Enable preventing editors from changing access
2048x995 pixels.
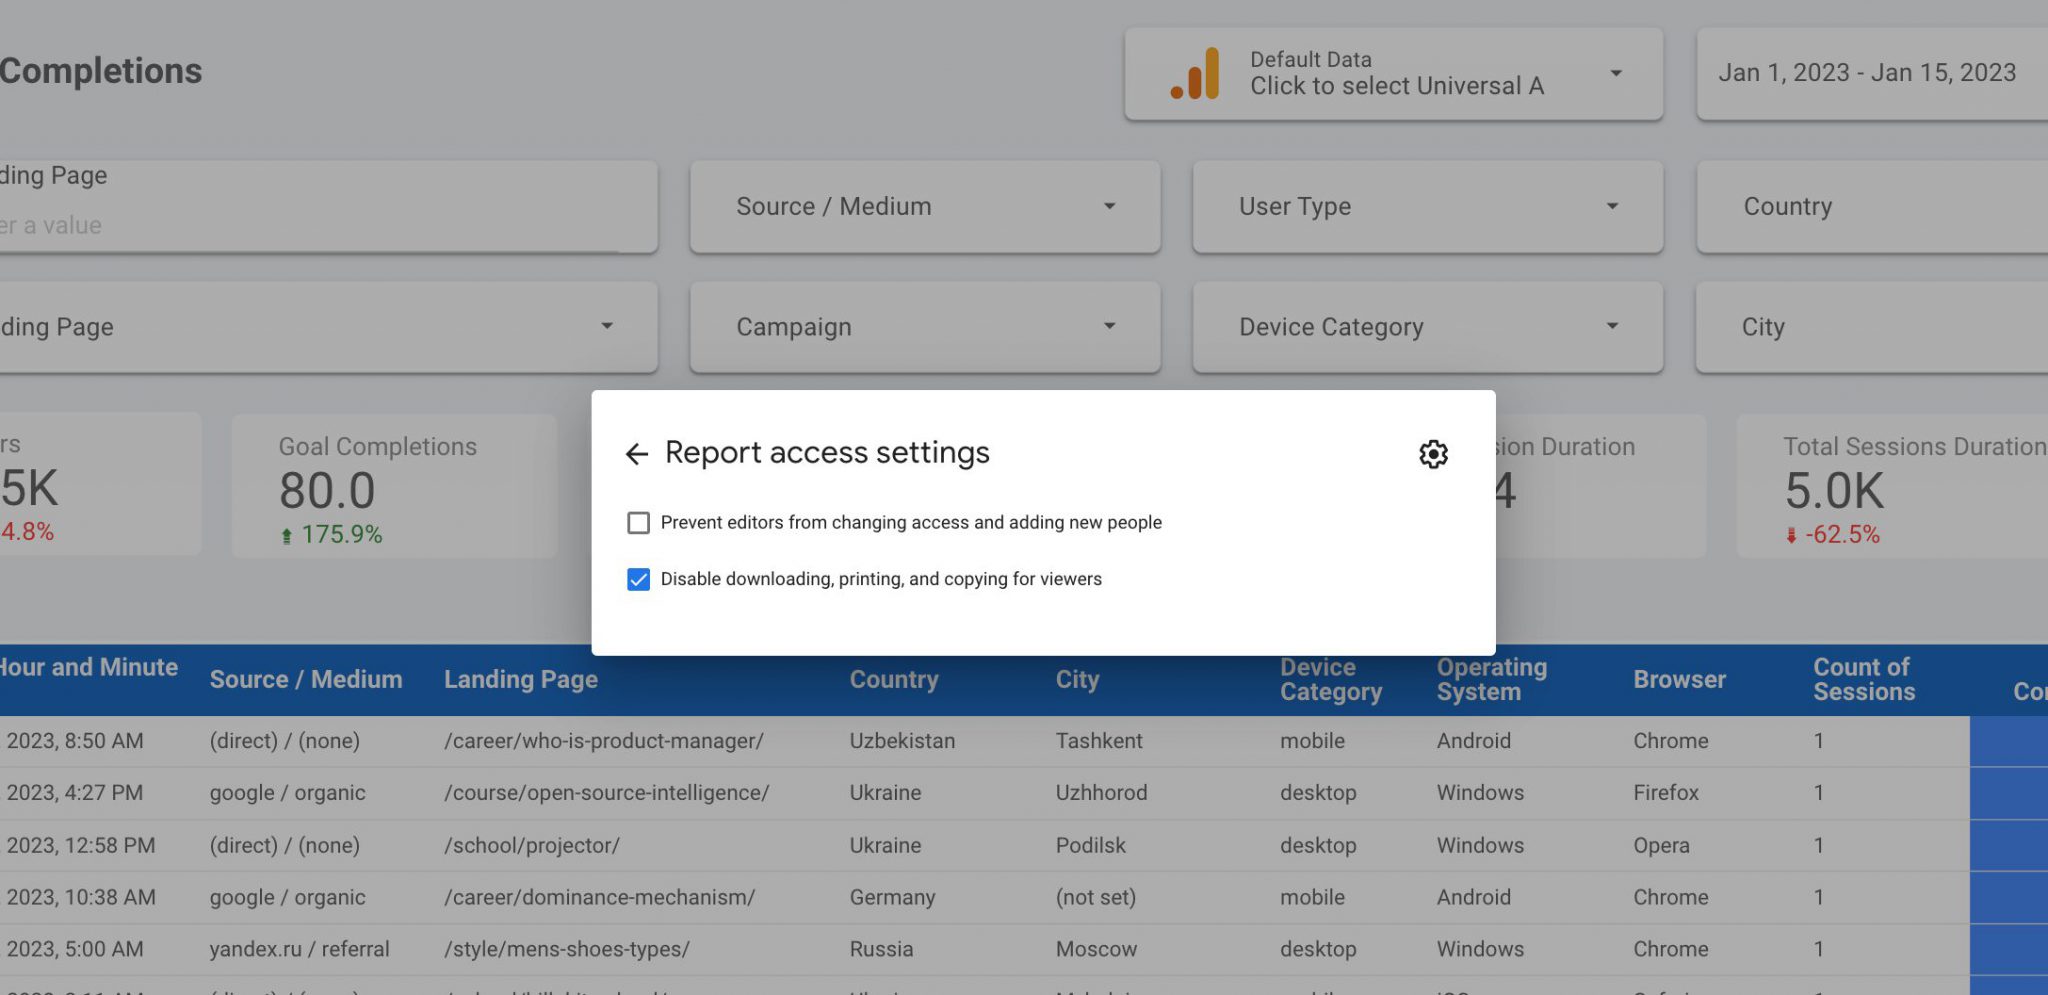[638, 522]
